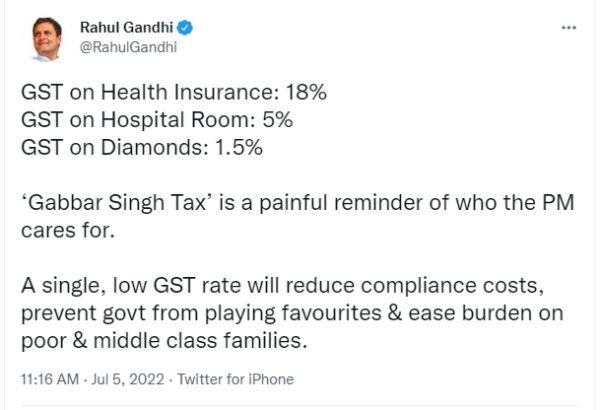Click the 'Gabbar Singh Tax' phrase
600x410 pixels.
(x=117, y=203)
